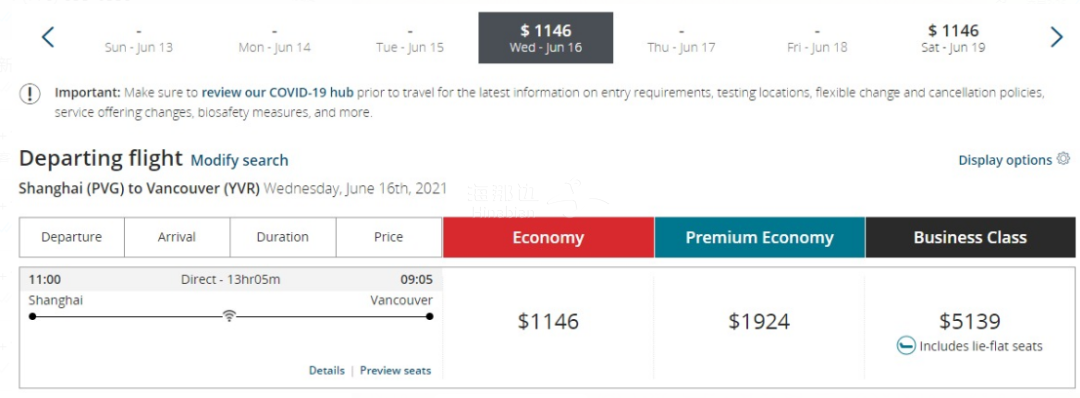
Task: Select Mon - Jun 14 date tab
Action: point(274,39)
